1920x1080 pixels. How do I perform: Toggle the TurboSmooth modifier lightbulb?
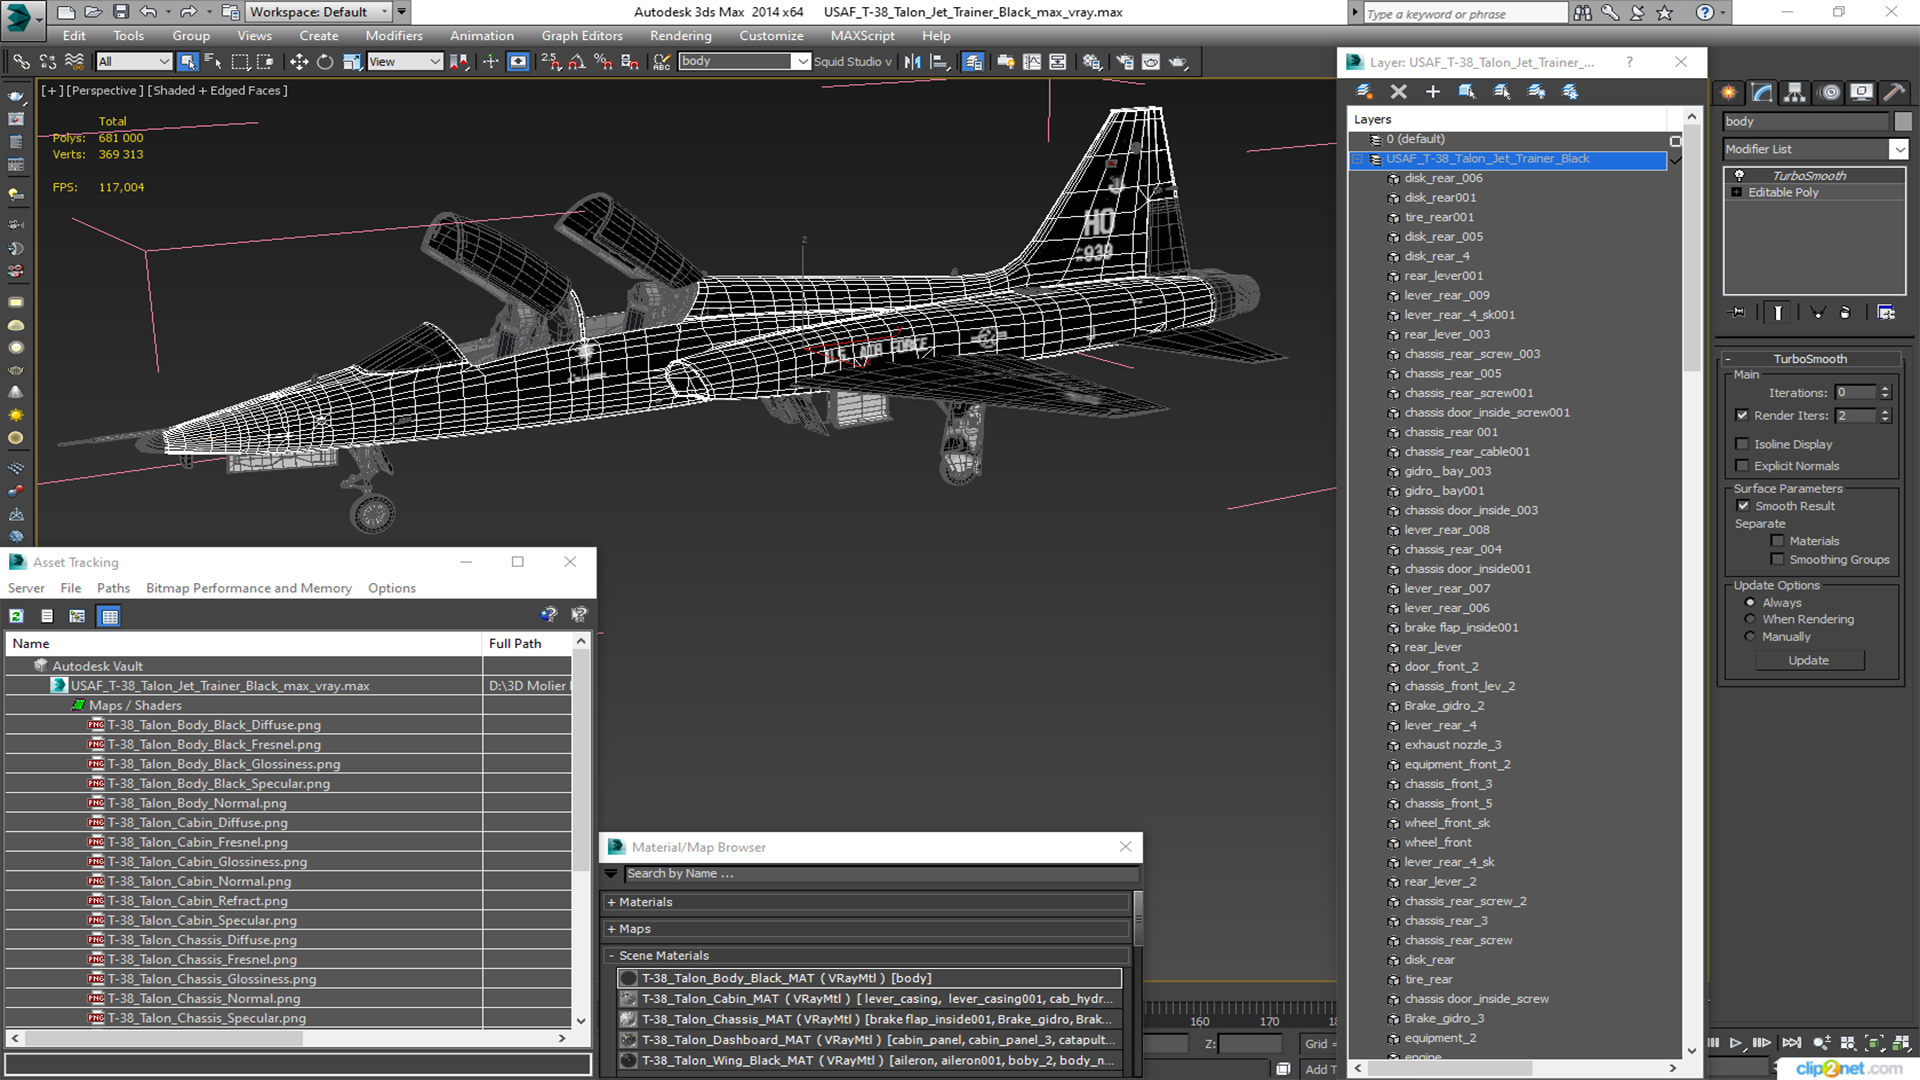(1739, 175)
